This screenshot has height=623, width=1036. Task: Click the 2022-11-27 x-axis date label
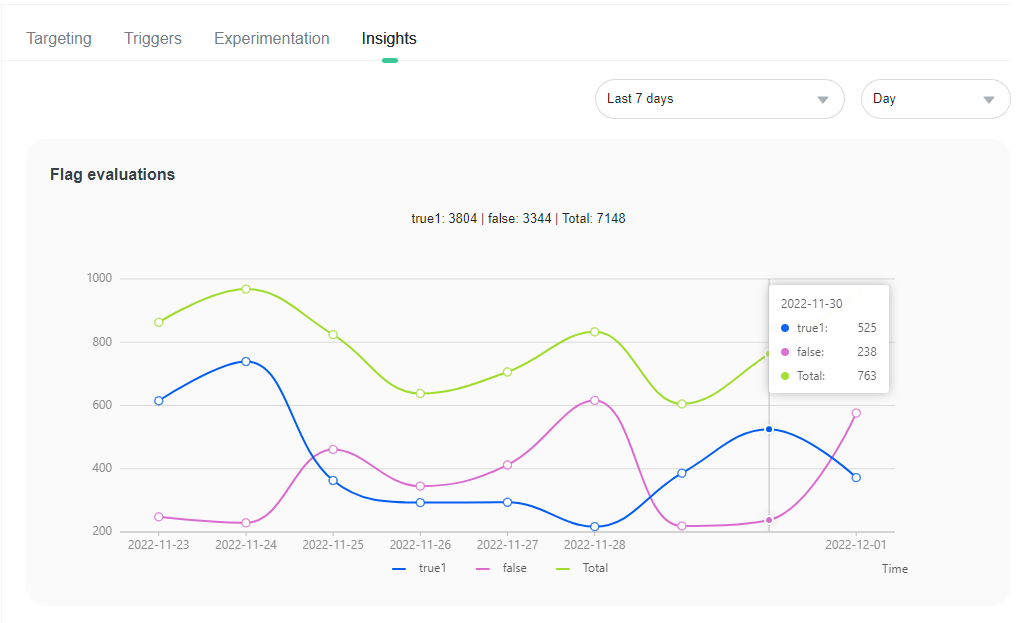point(507,545)
